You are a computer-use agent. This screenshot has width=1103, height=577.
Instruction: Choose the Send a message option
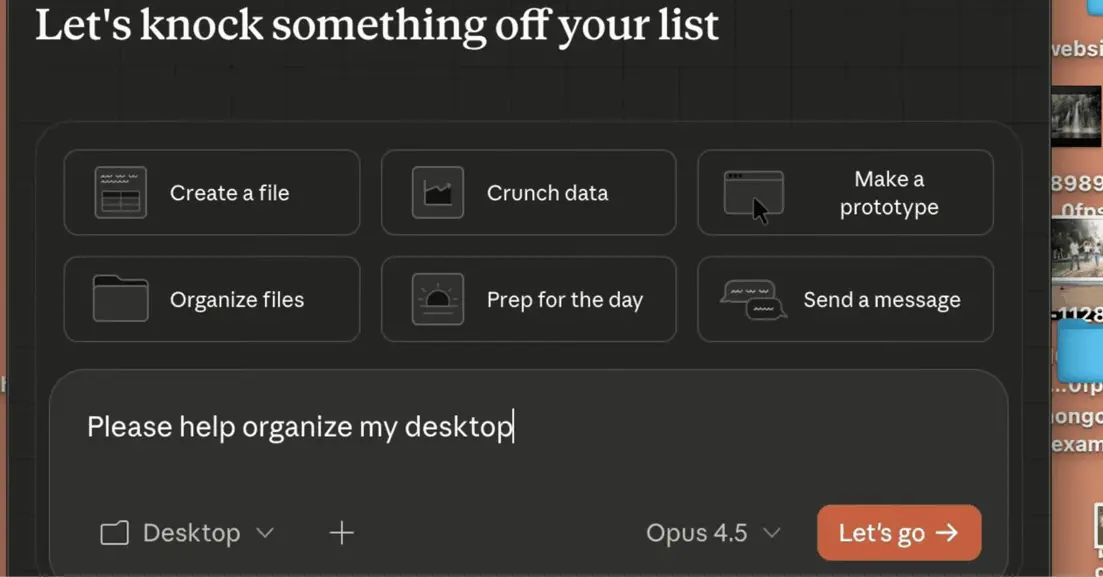[x=880, y=299]
